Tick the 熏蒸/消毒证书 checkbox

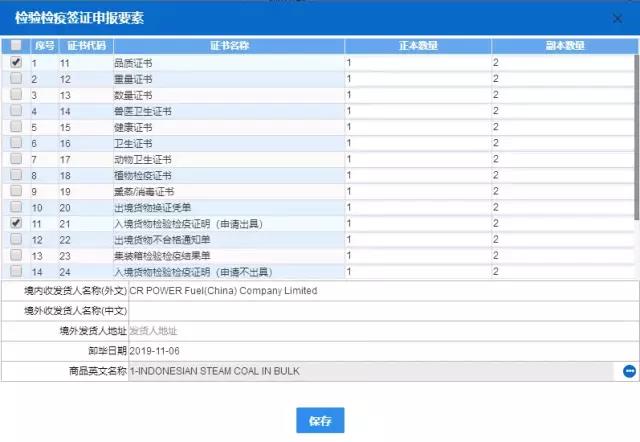click(16, 191)
